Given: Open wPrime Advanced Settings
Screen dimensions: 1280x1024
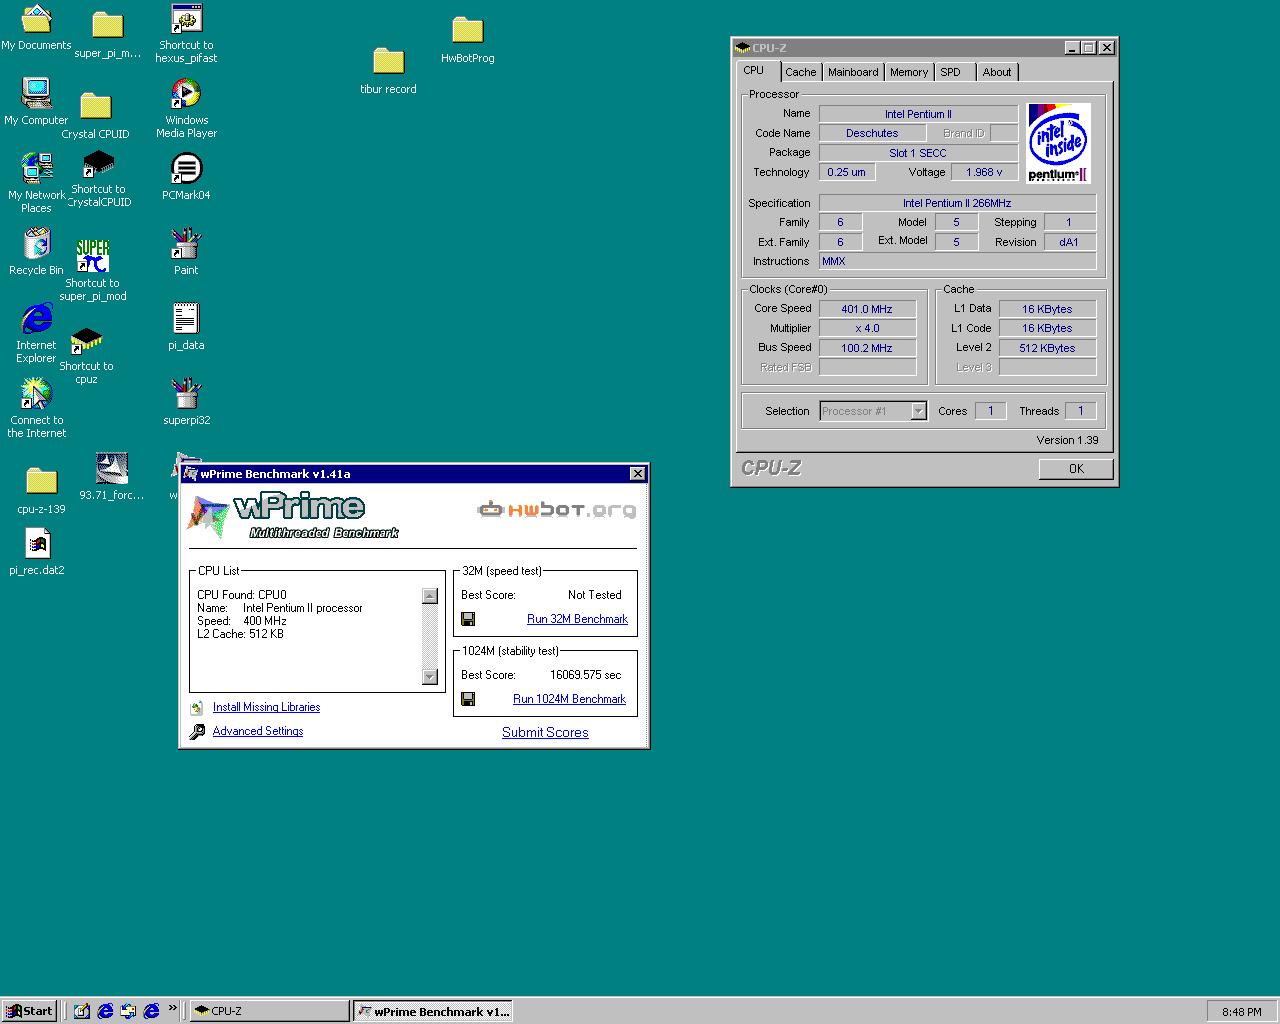Looking at the screenshot, I should coord(258,731).
